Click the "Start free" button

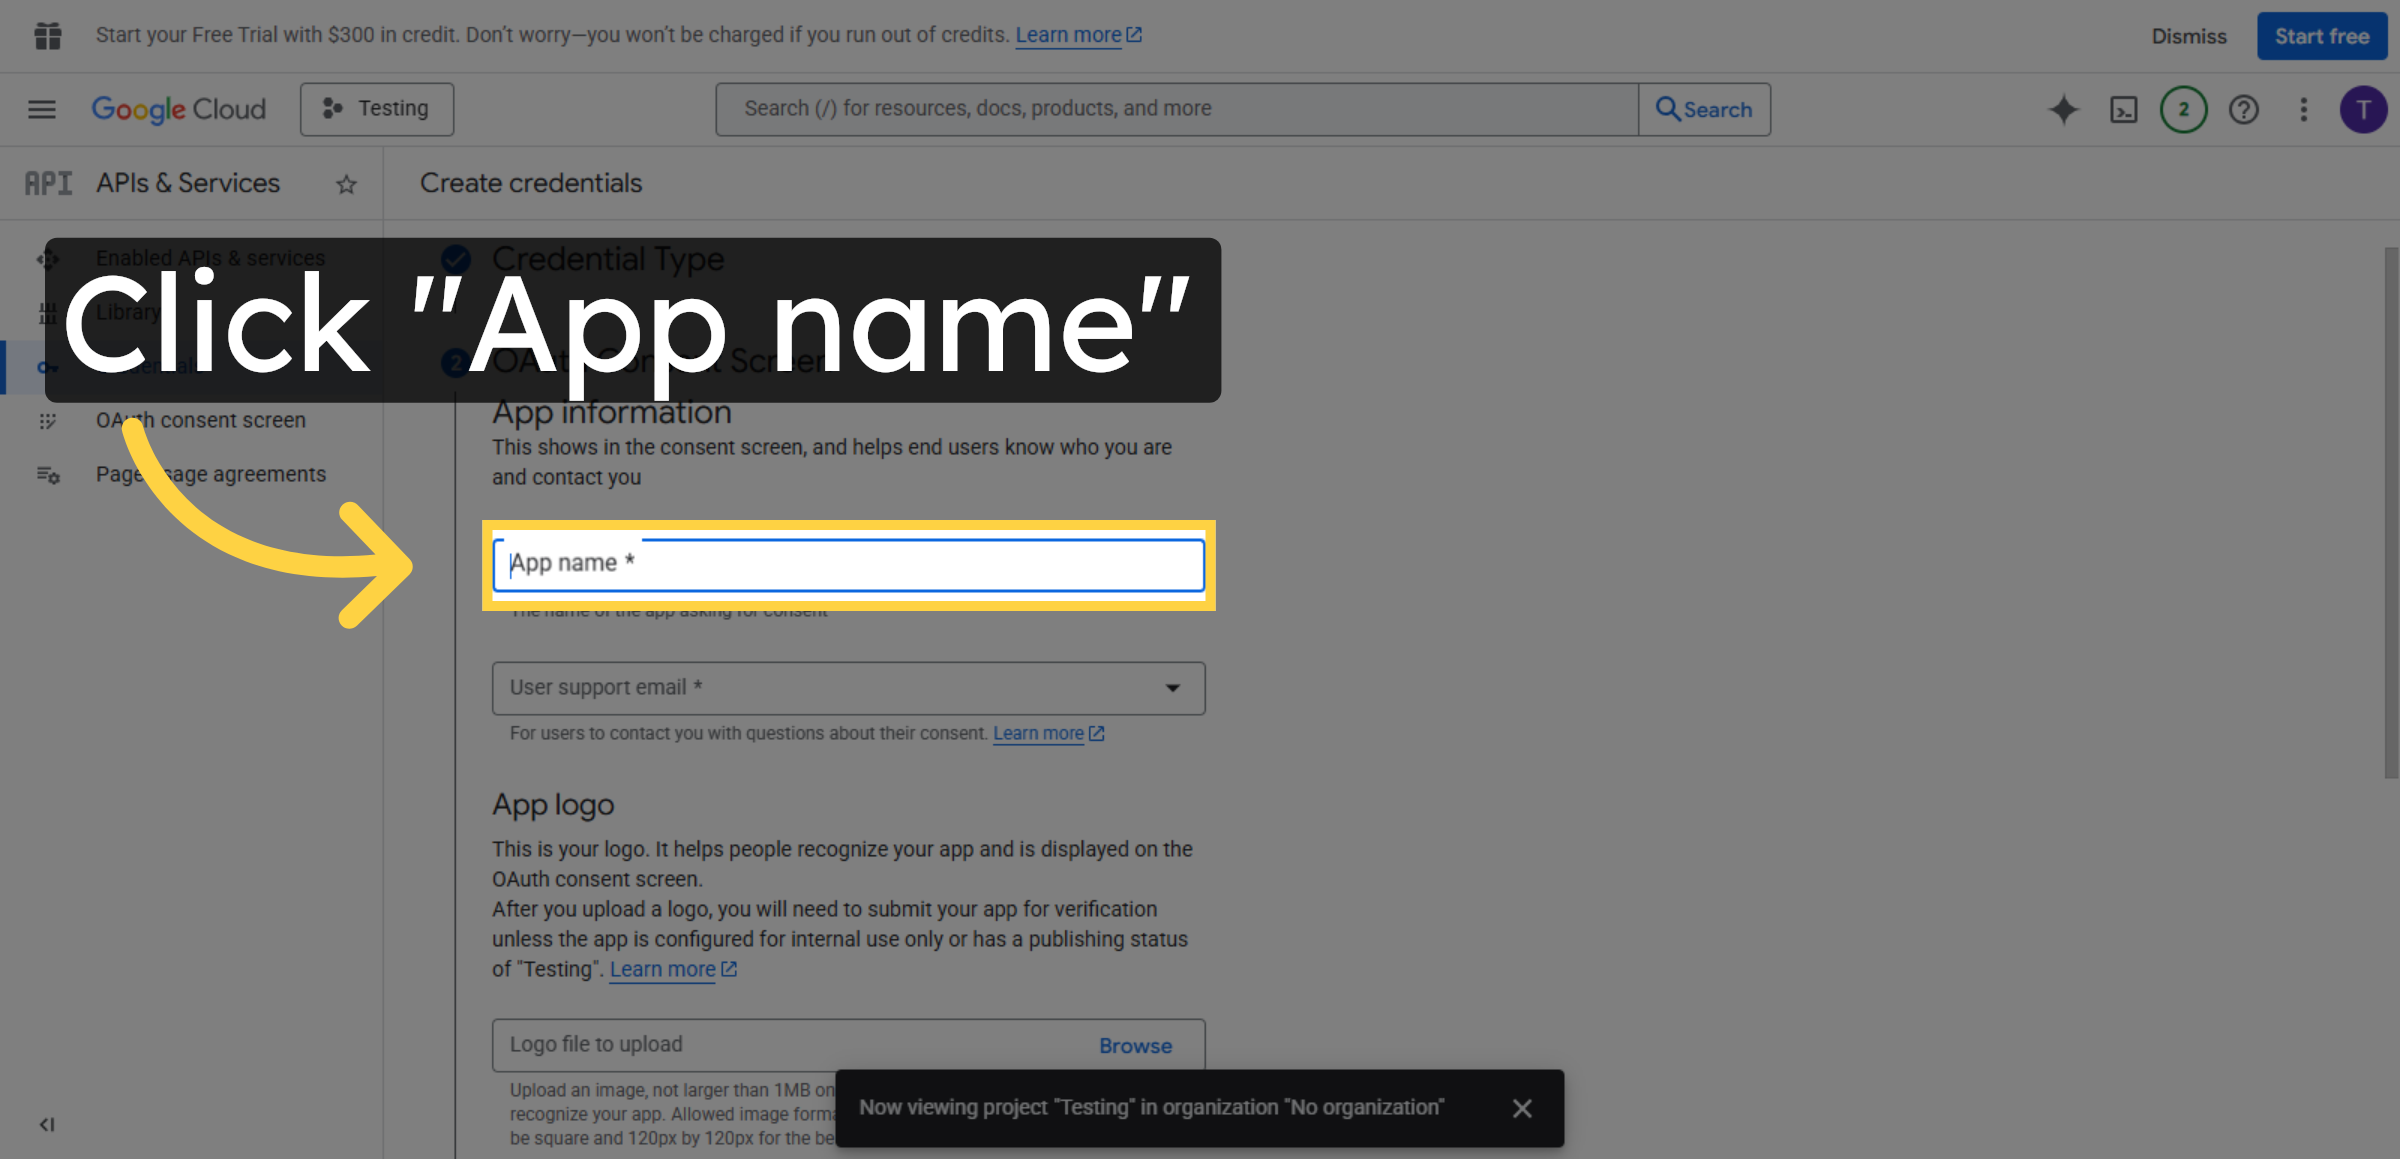tap(2321, 35)
